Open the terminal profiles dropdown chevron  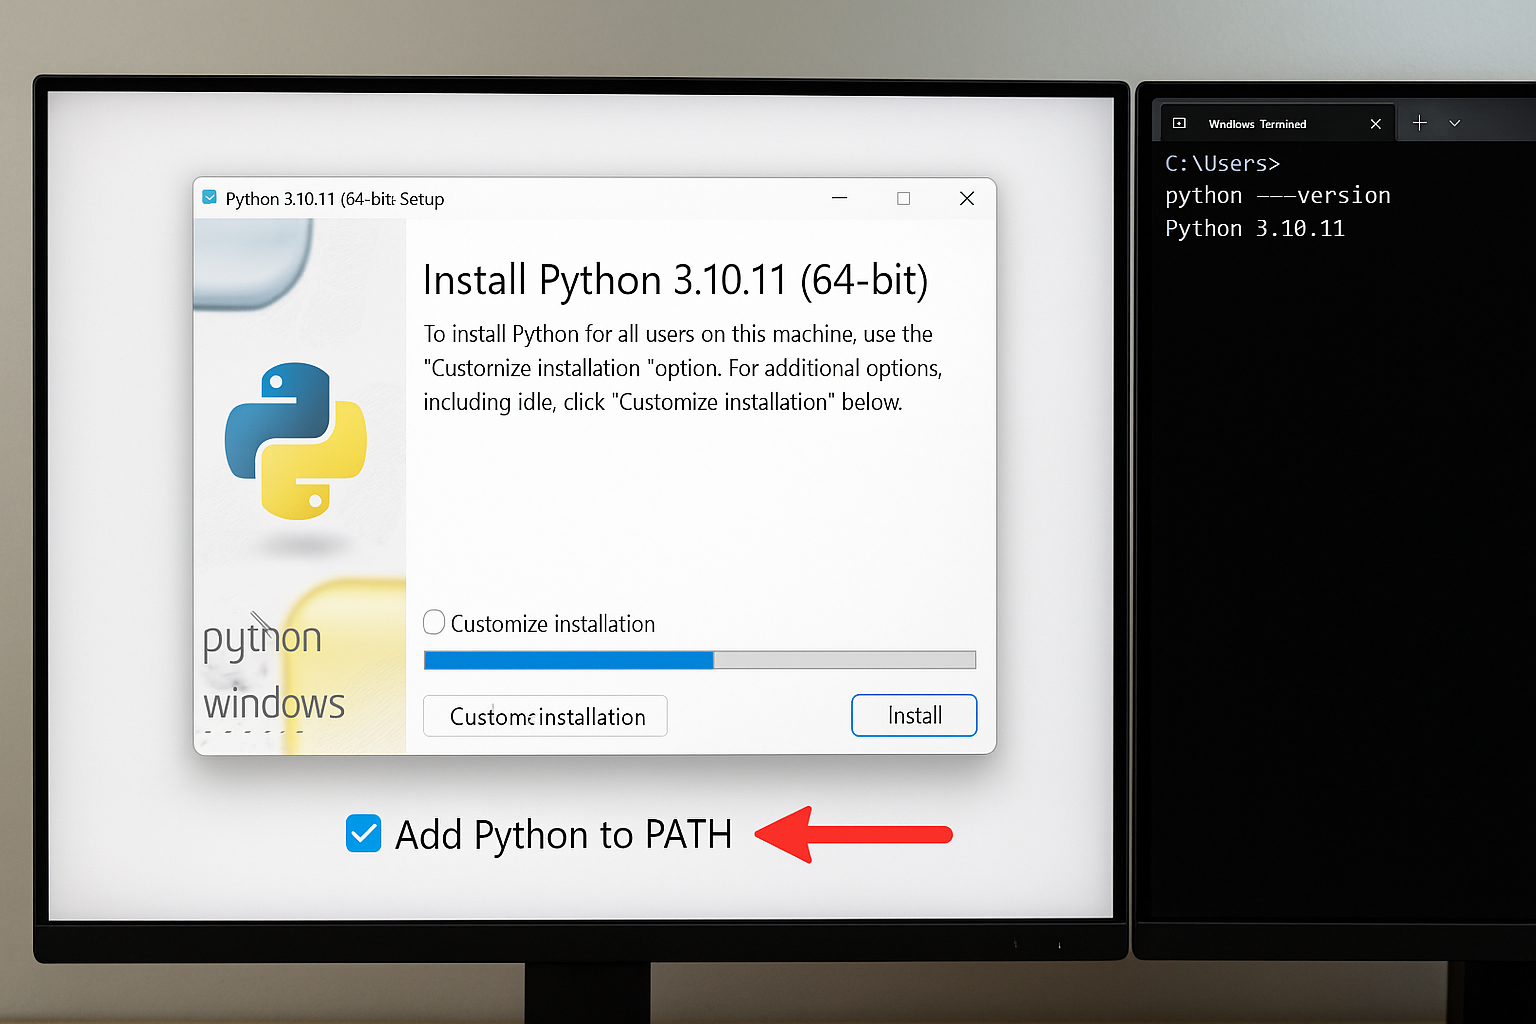[x=1455, y=123]
